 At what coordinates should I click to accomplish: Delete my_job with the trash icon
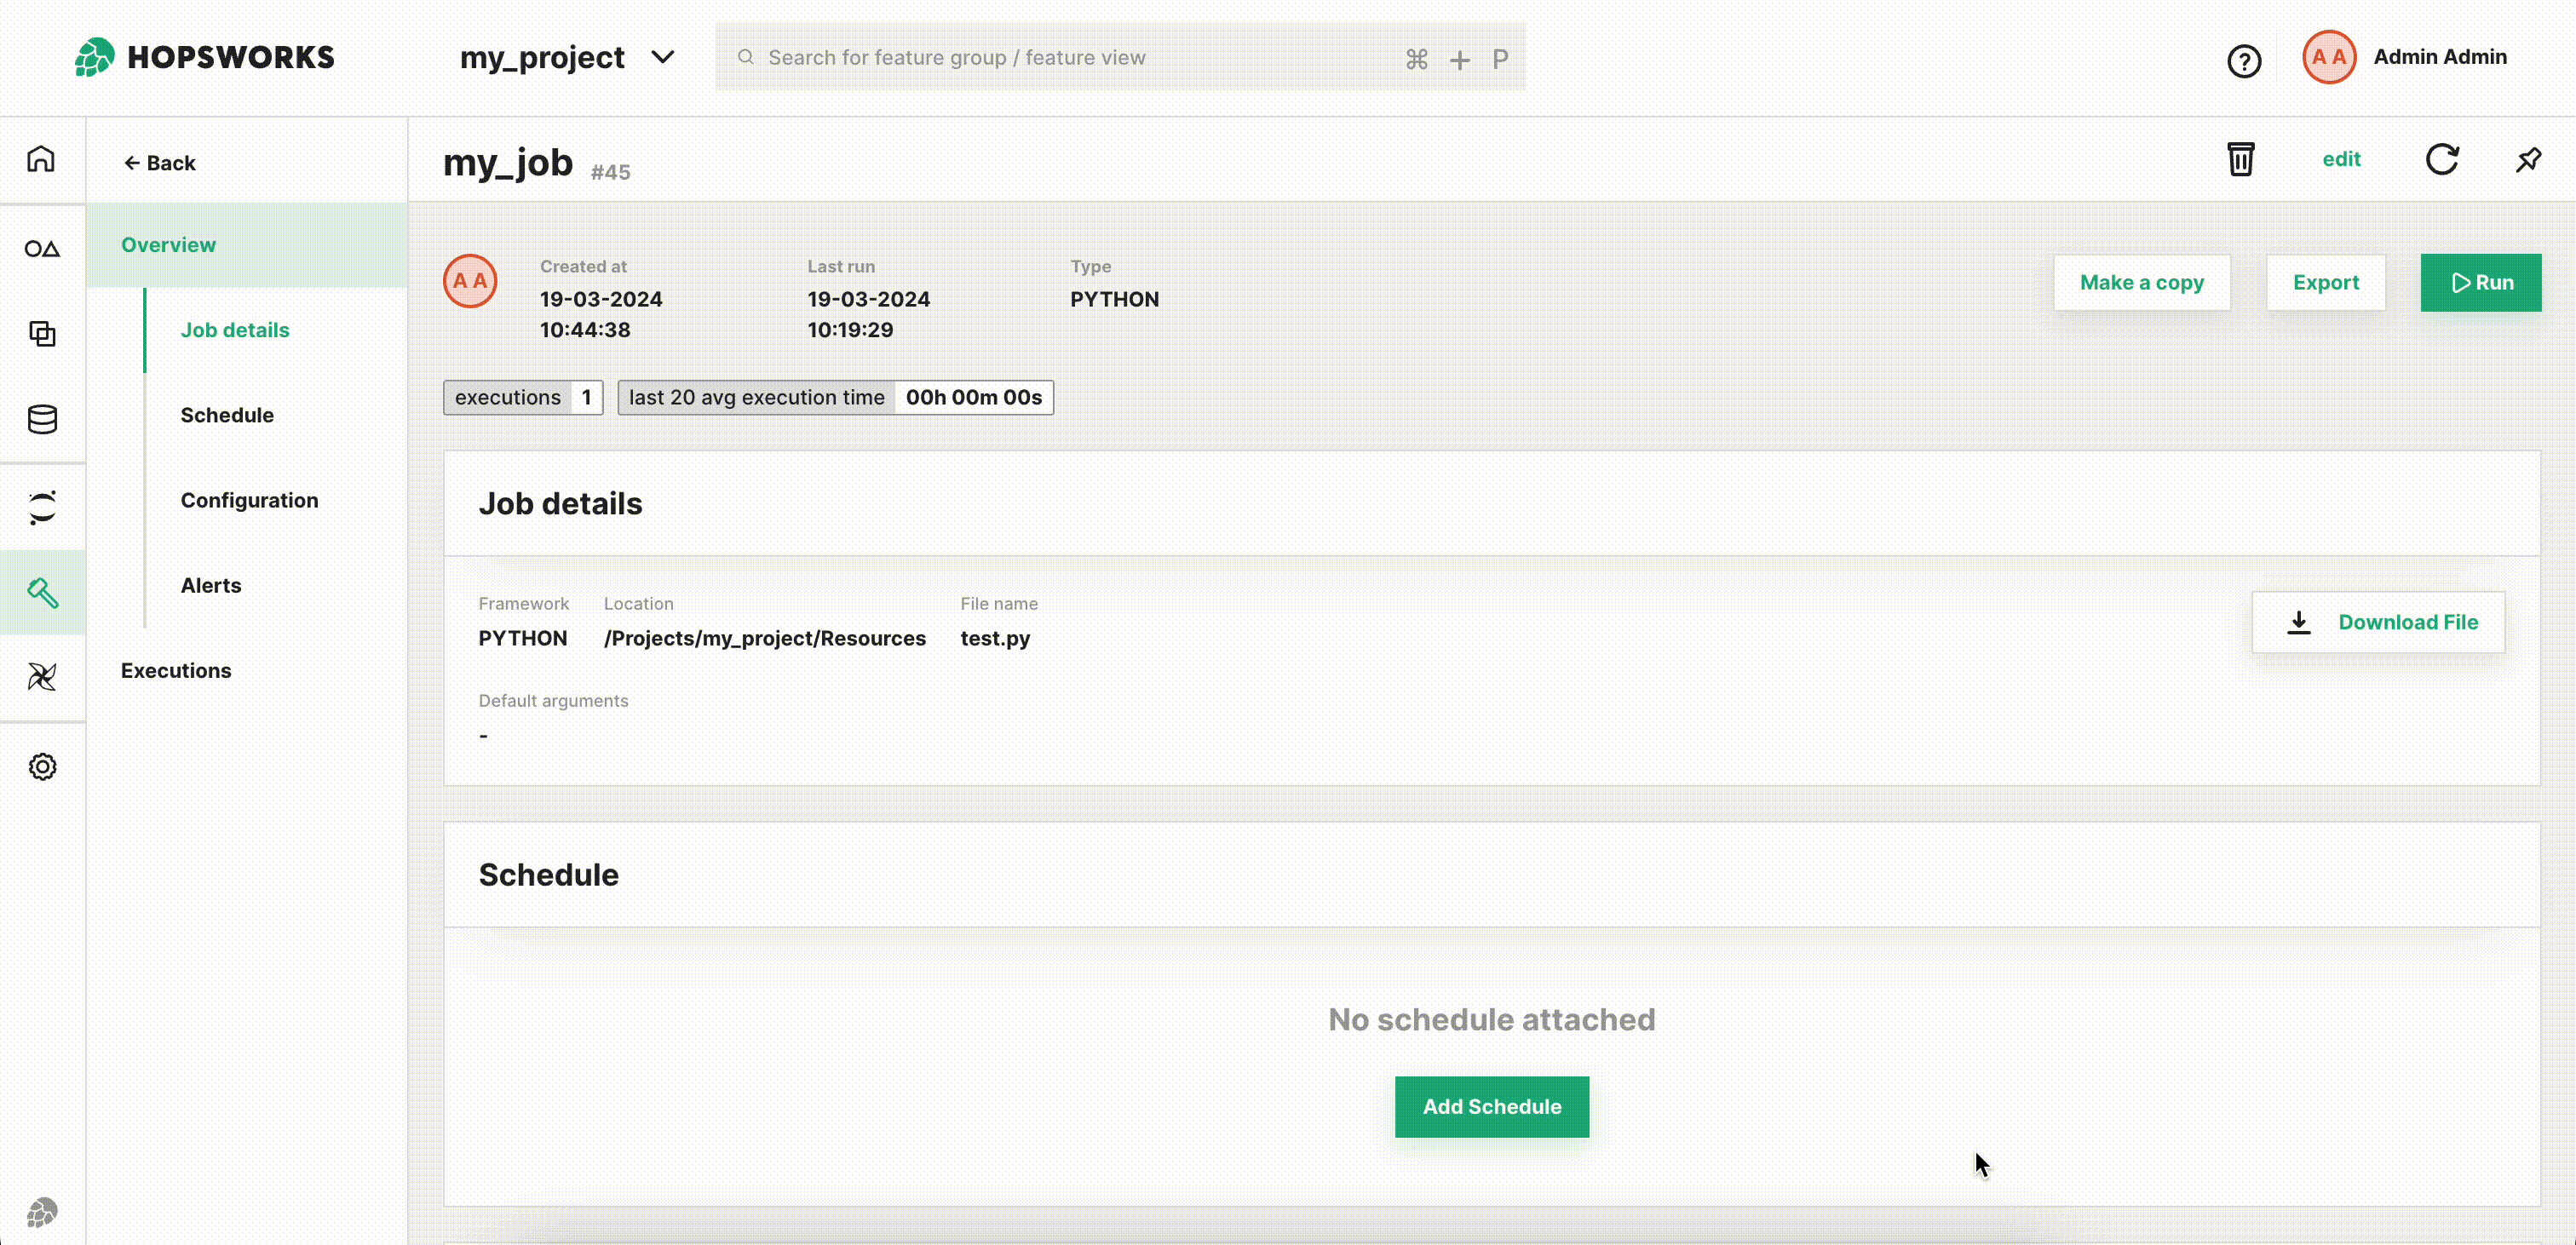[2240, 160]
